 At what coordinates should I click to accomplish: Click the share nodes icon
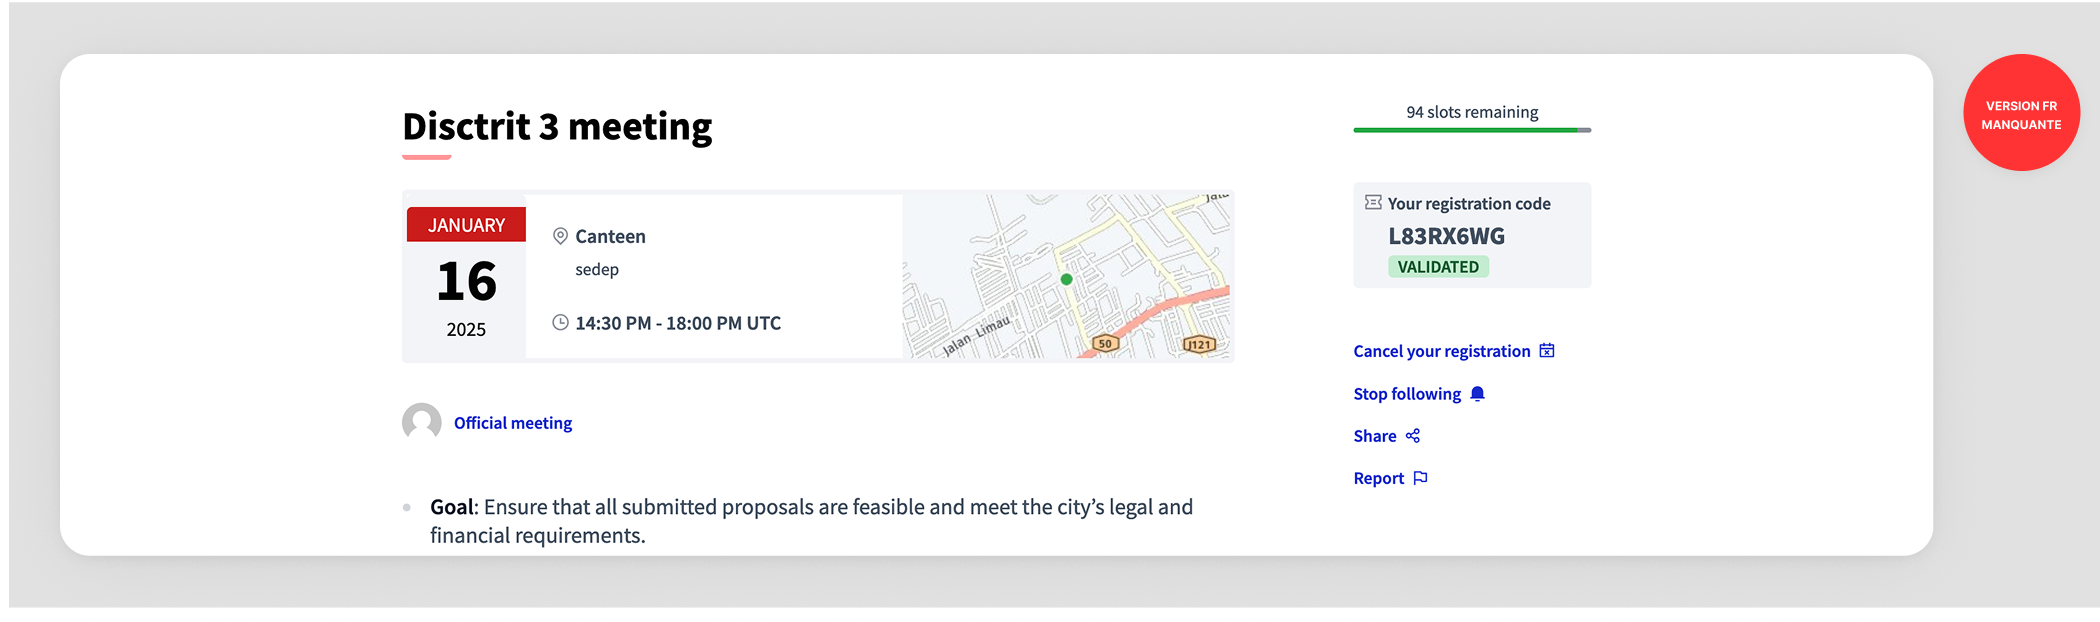pos(1413,436)
